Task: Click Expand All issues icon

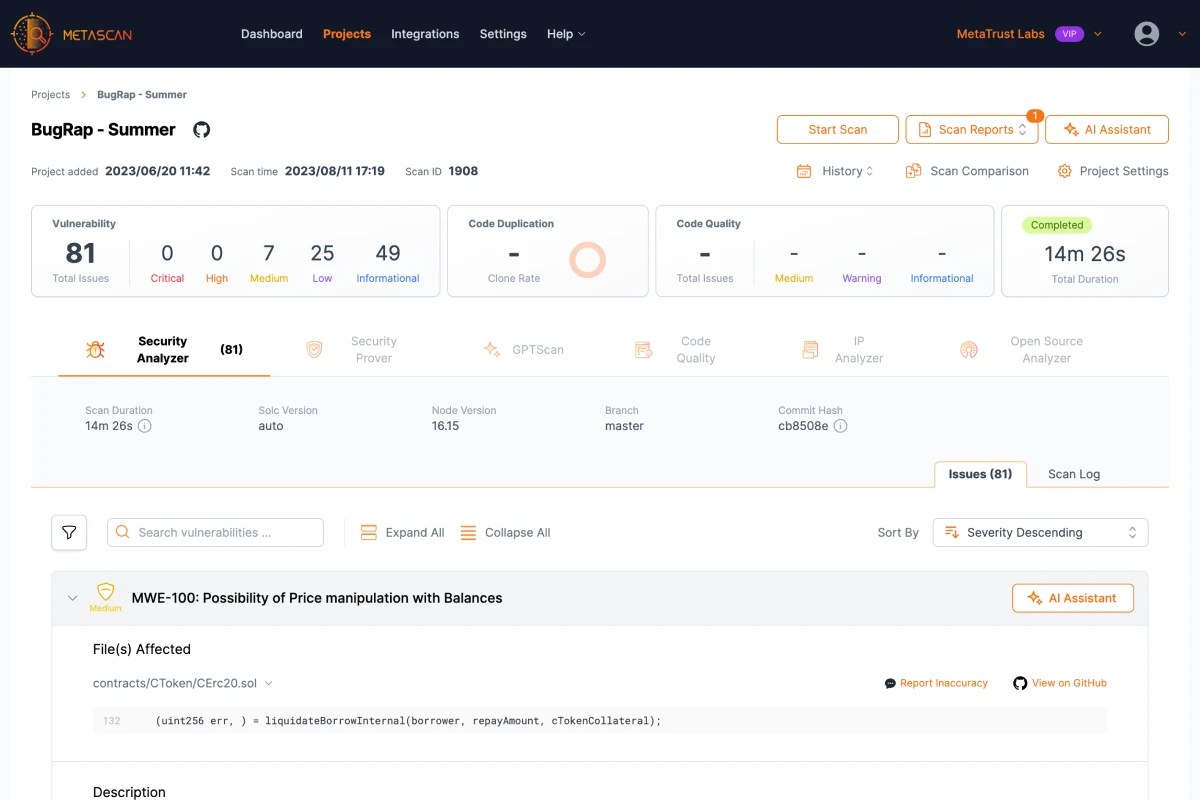Action: pyautogui.click(x=369, y=533)
